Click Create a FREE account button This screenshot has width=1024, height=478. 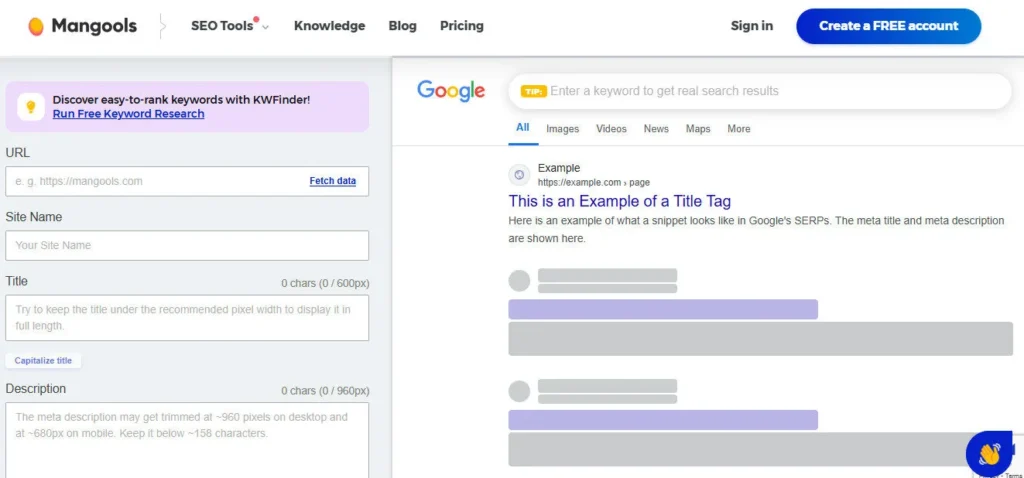[x=888, y=26]
